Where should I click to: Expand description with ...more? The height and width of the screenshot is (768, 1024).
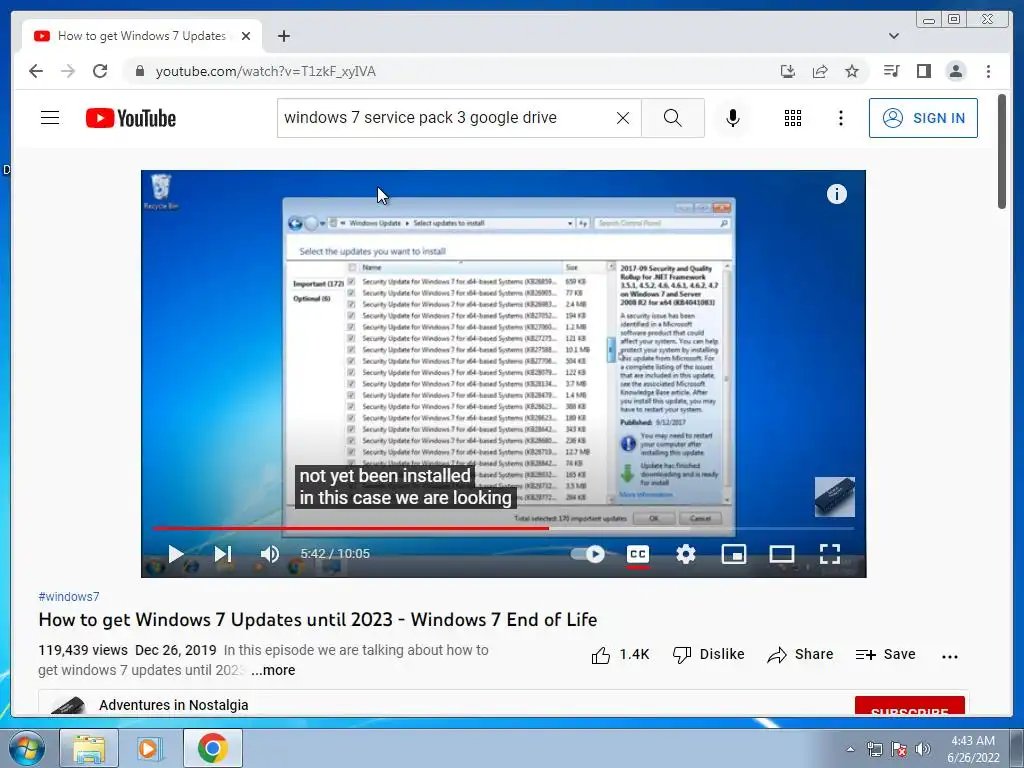273,670
